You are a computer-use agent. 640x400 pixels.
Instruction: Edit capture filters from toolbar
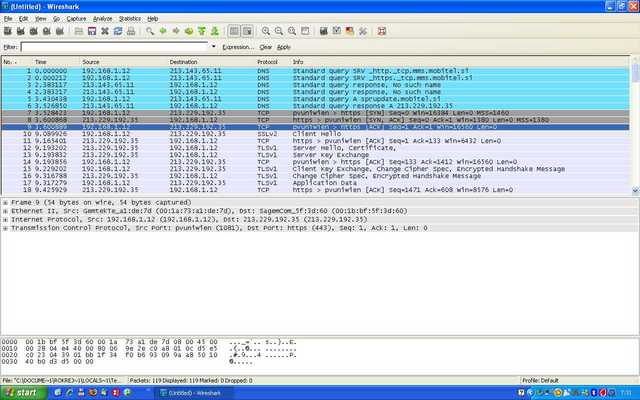pyautogui.click(x=324, y=31)
